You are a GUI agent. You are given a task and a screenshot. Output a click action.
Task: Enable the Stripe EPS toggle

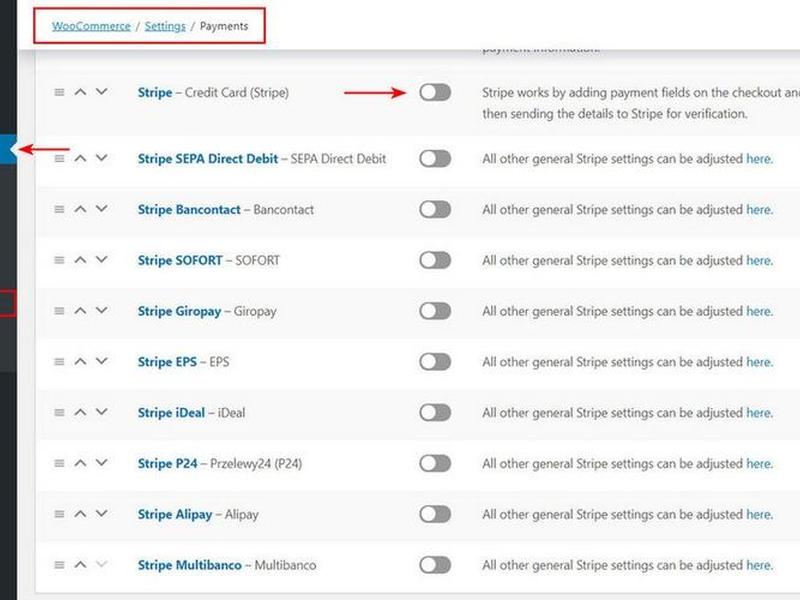point(435,362)
